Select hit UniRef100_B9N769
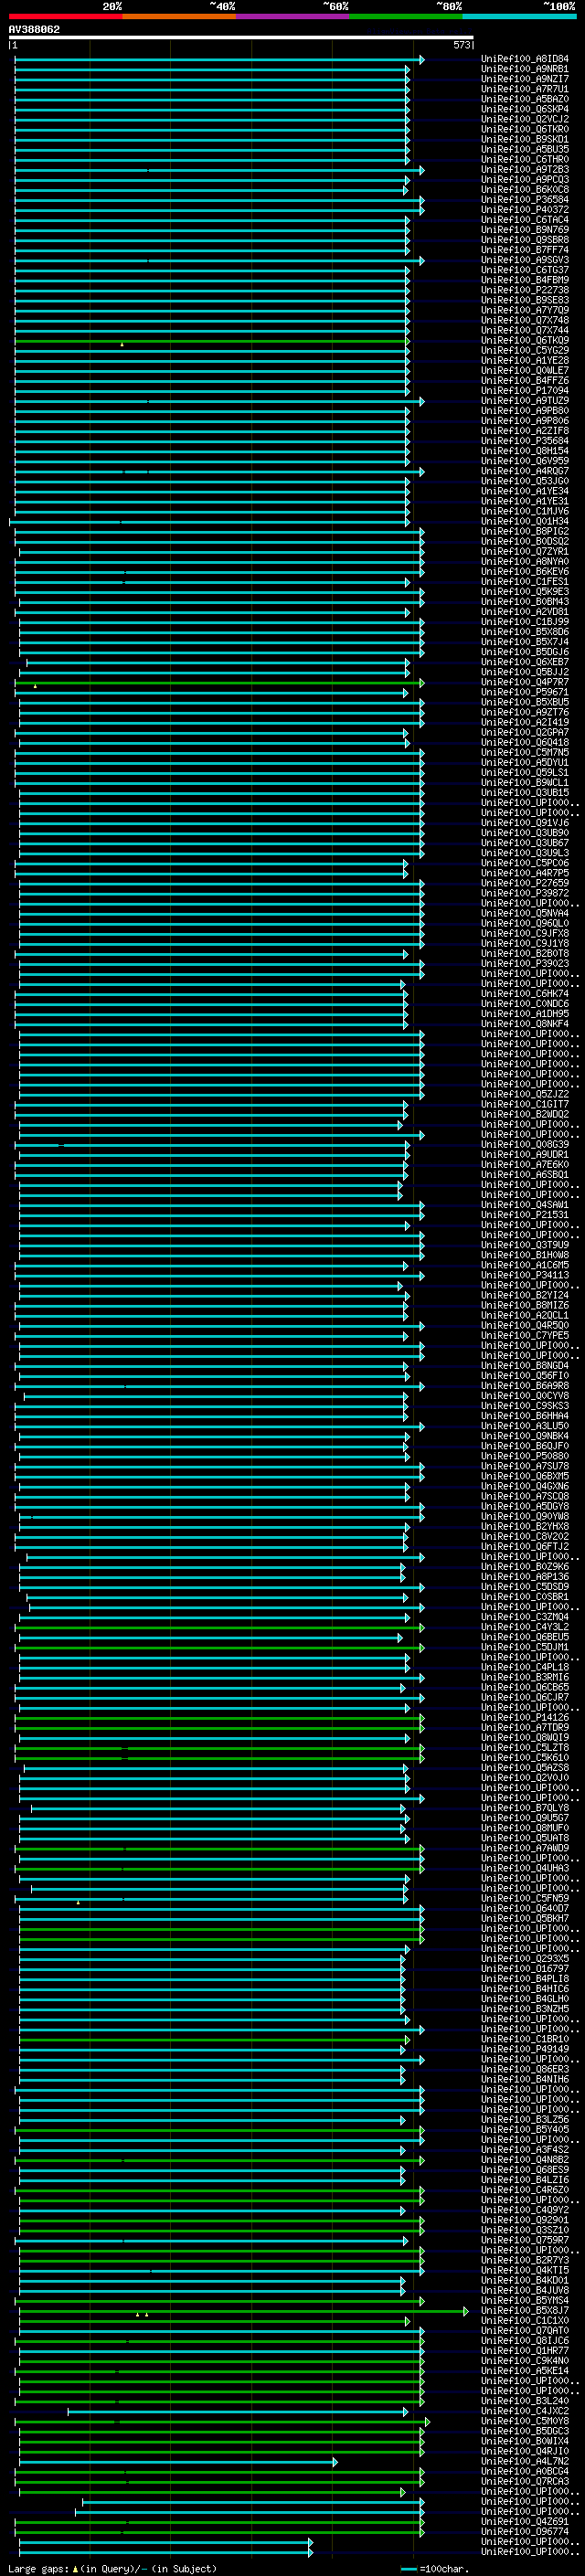 click(525, 230)
